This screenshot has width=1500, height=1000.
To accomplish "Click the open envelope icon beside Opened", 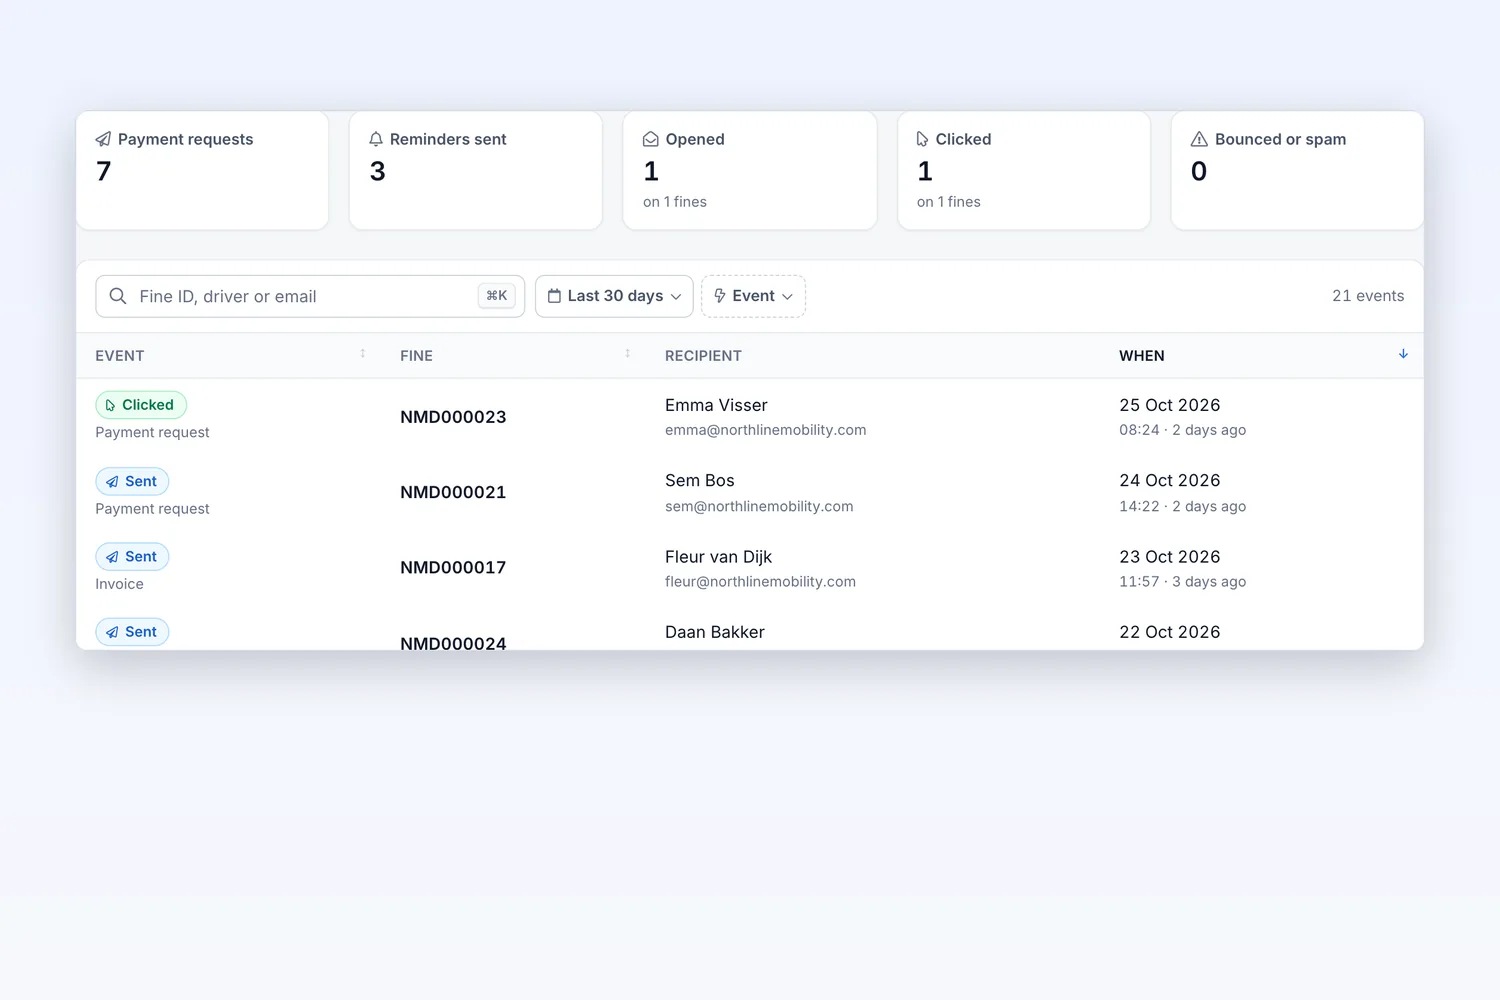I will tap(651, 139).
